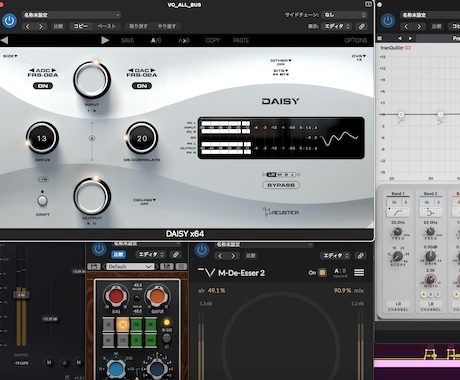This screenshot has width=460, height=380.
Task: Click the 比較 button in tranQuilizr window
Action: point(436,26)
